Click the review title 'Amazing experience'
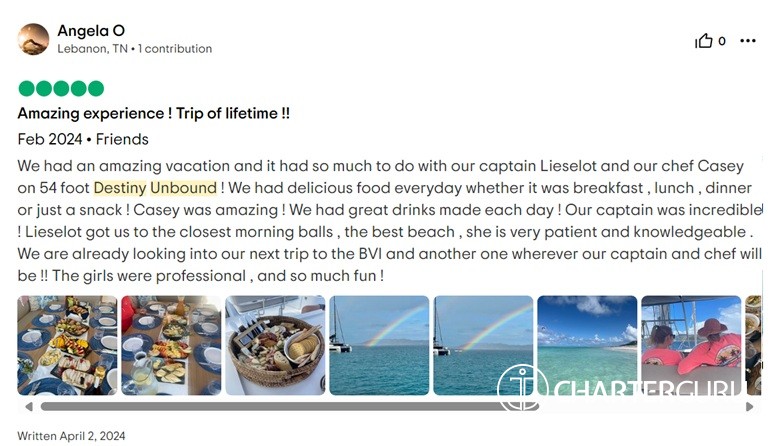 154,114
